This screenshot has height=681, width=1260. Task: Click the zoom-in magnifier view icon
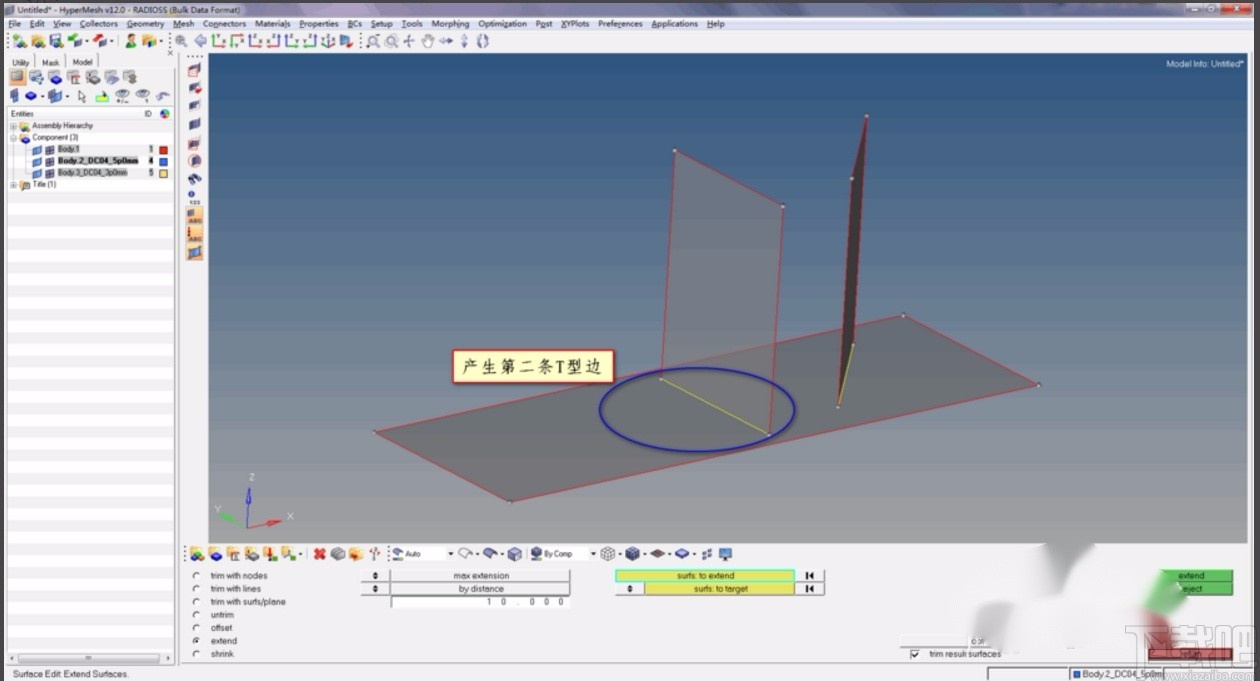[181, 41]
